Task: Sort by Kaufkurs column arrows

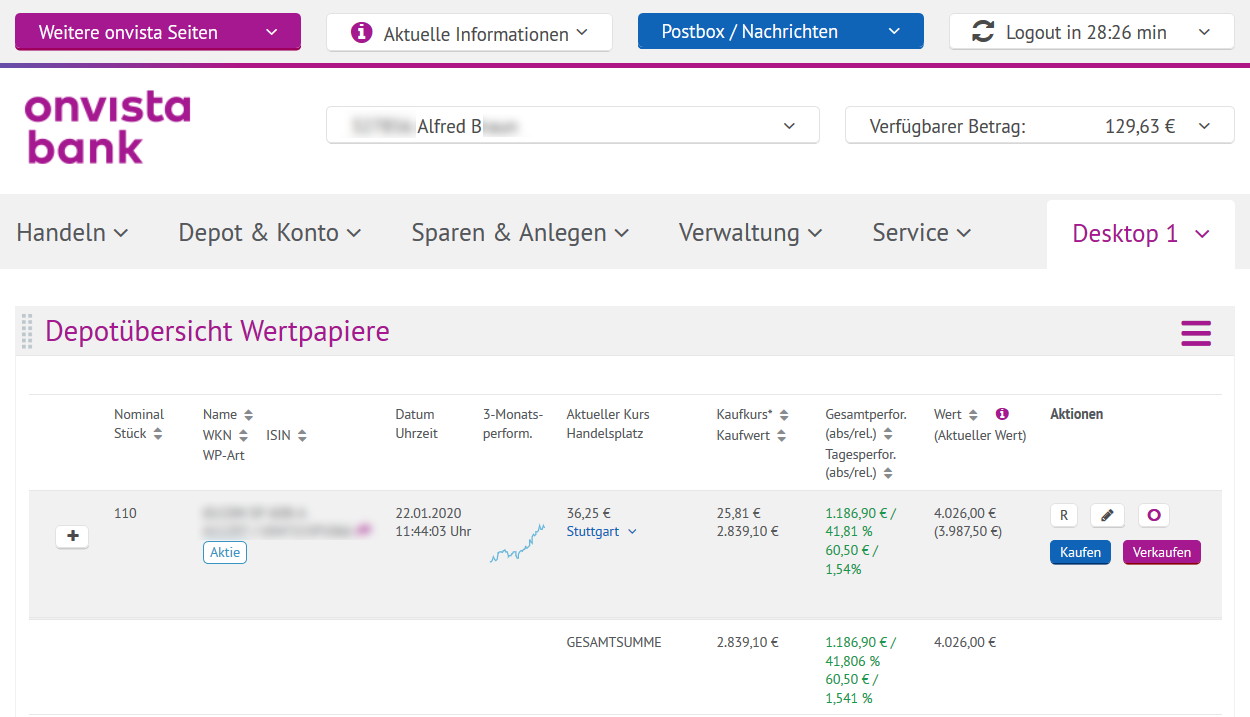Action: click(784, 414)
